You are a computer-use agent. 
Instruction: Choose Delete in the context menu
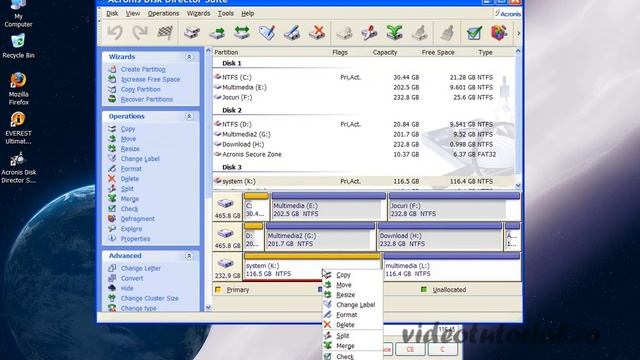(x=353, y=325)
